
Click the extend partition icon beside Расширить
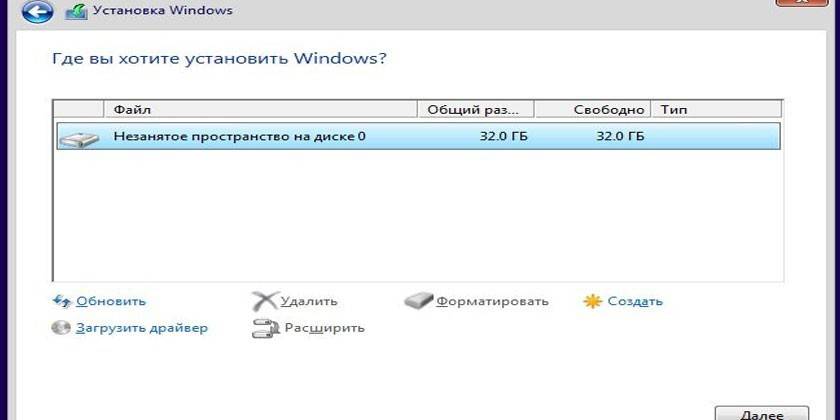coord(265,328)
